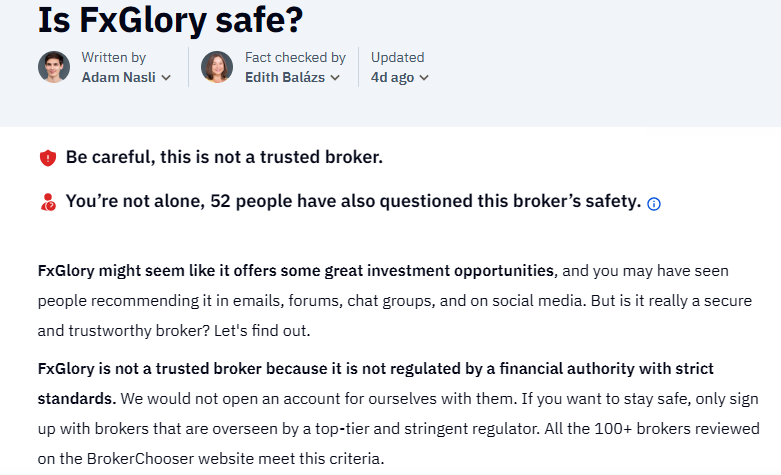Click the blue info icon after safety statement

point(653,204)
